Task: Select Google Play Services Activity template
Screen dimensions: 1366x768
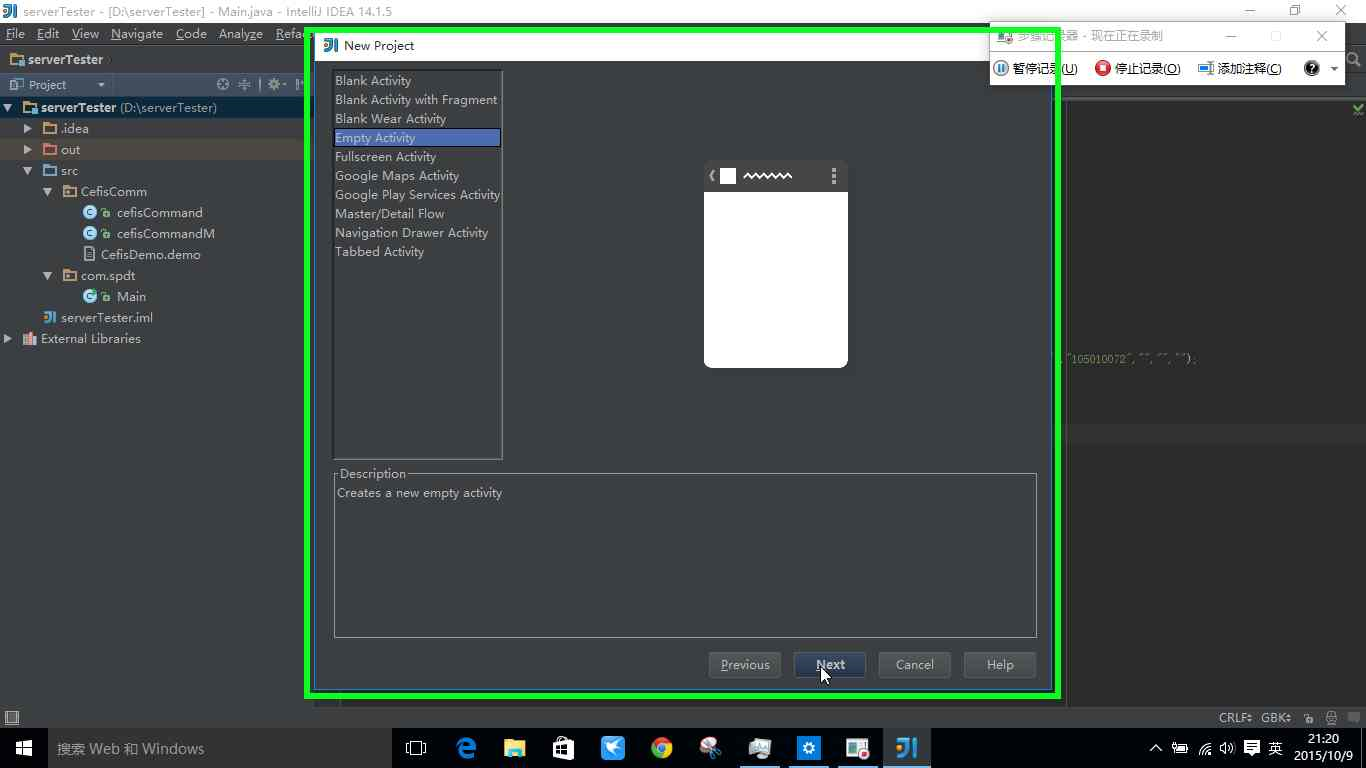Action: click(x=417, y=195)
